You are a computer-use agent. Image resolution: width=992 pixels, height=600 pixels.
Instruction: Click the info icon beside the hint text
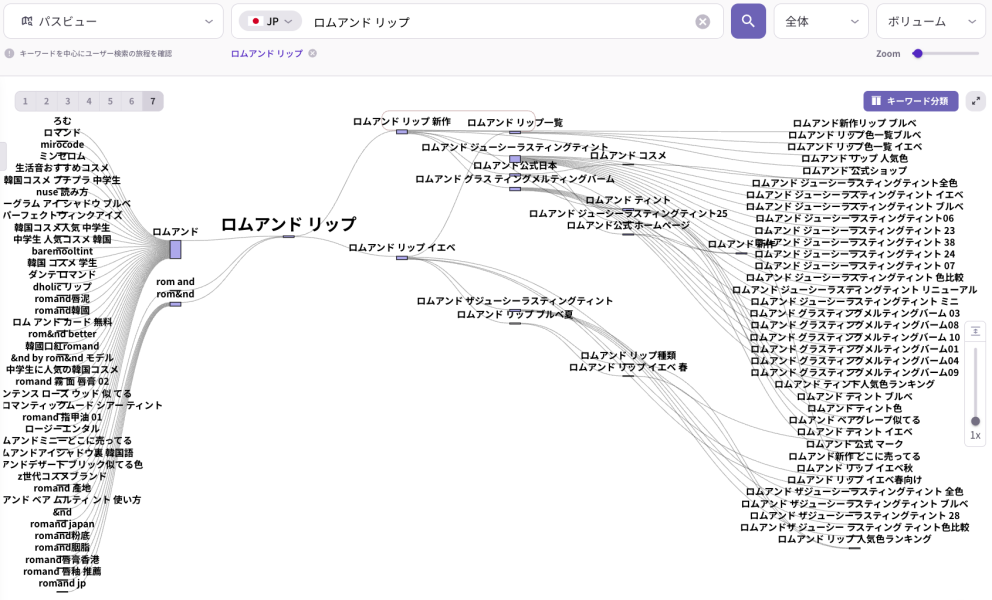[x=9, y=54]
